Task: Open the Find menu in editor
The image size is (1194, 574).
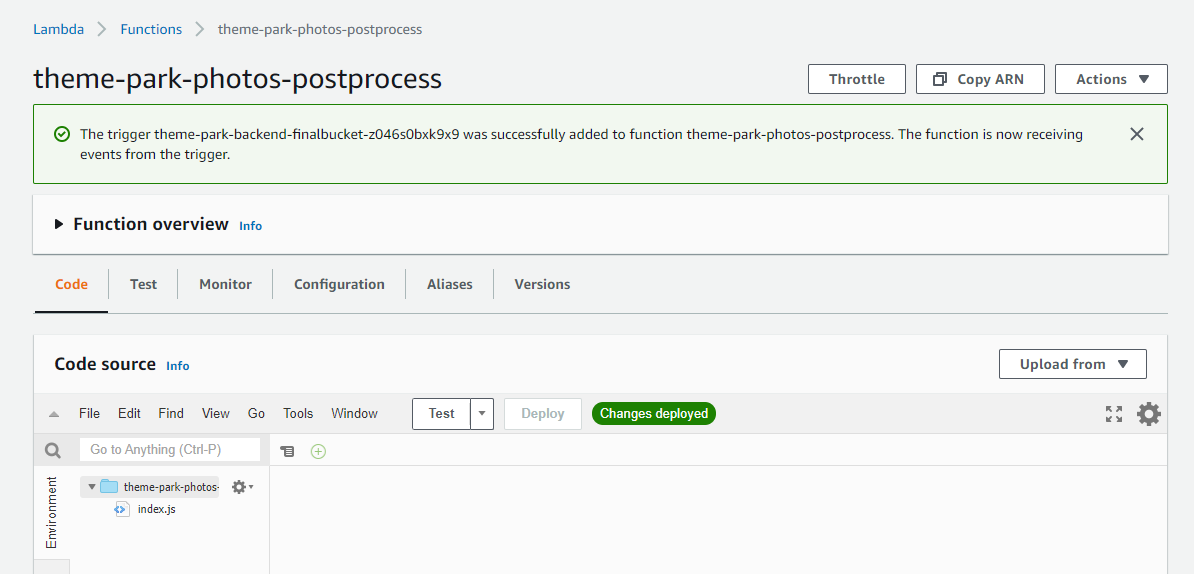Action: (171, 413)
